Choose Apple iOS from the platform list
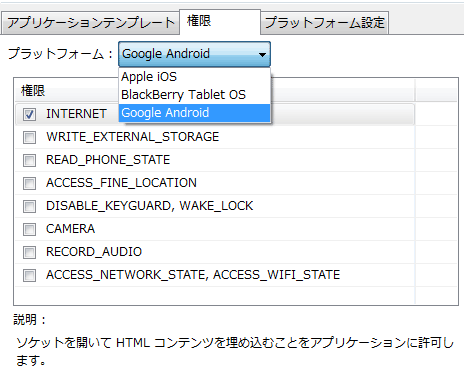The image size is (464, 376). coord(194,77)
